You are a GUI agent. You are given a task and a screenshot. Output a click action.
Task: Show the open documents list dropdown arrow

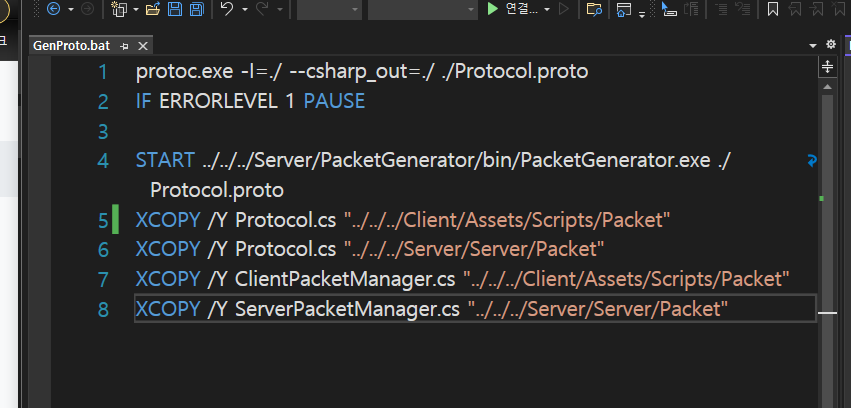812,45
